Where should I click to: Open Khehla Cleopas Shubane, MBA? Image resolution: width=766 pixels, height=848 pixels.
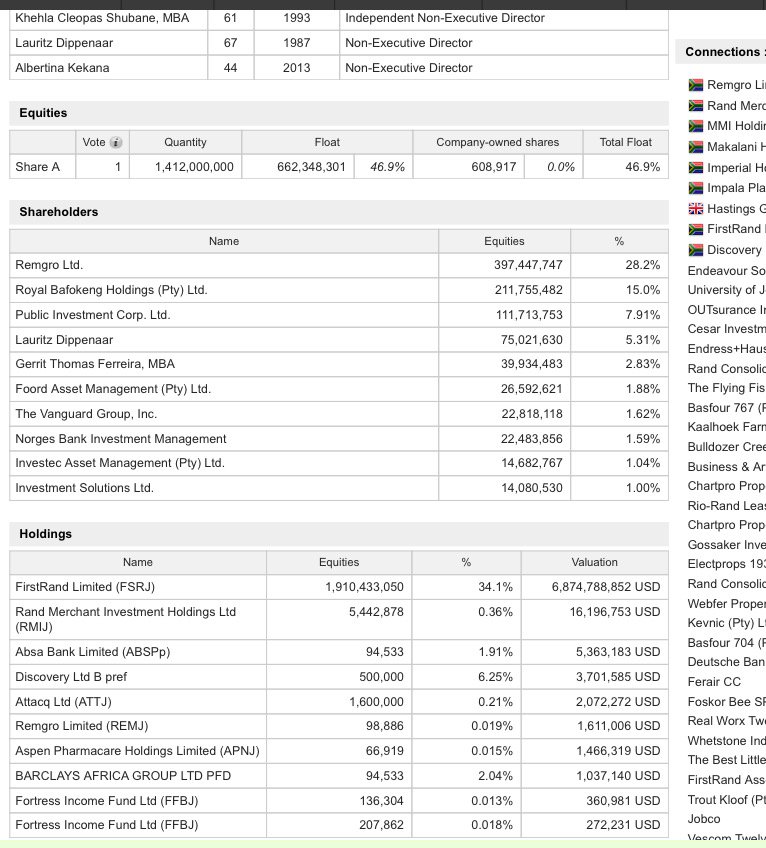102,18
